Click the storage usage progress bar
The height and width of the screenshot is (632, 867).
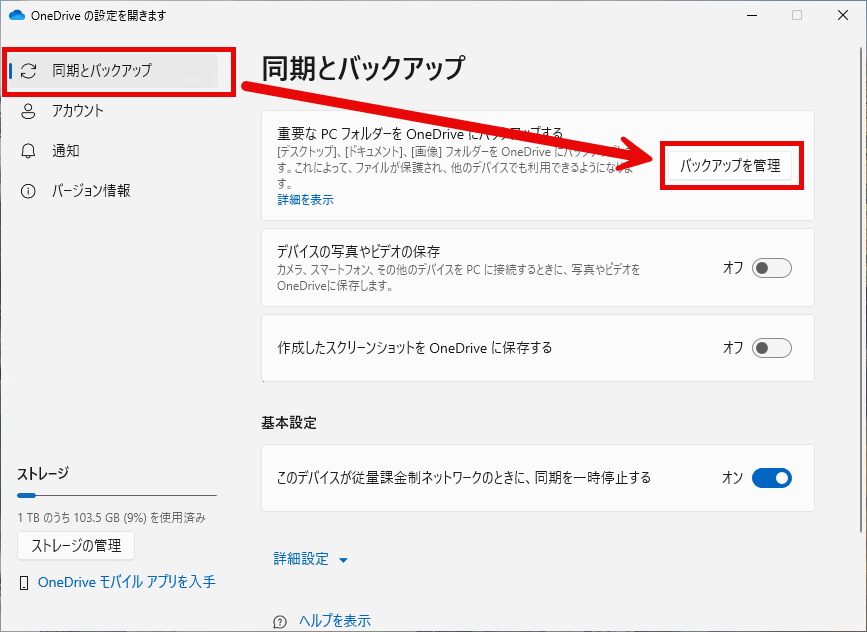pyautogui.click(x=117, y=495)
